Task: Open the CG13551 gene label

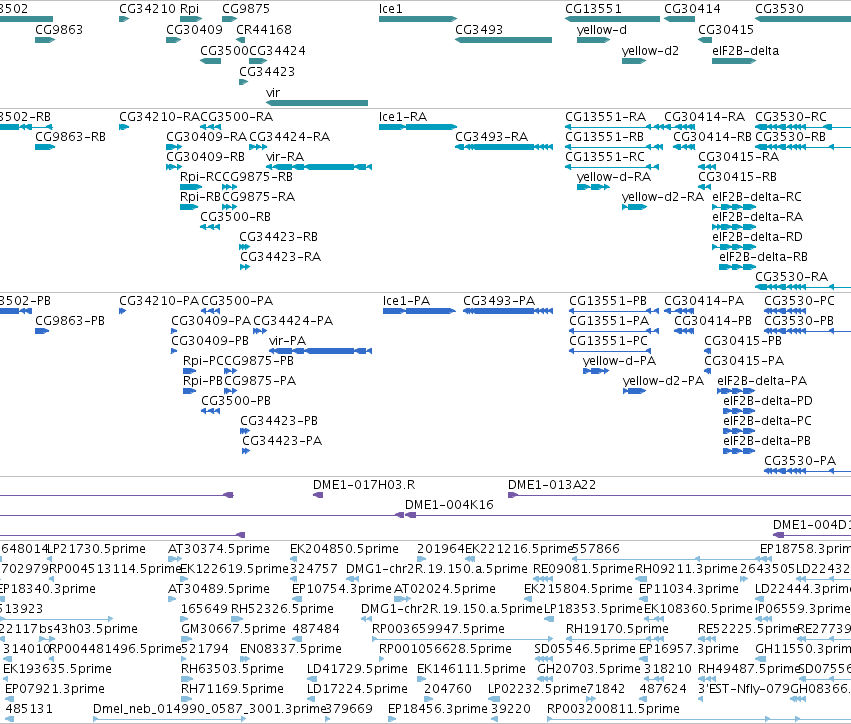Action: pyautogui.click(x=593, y=9)
